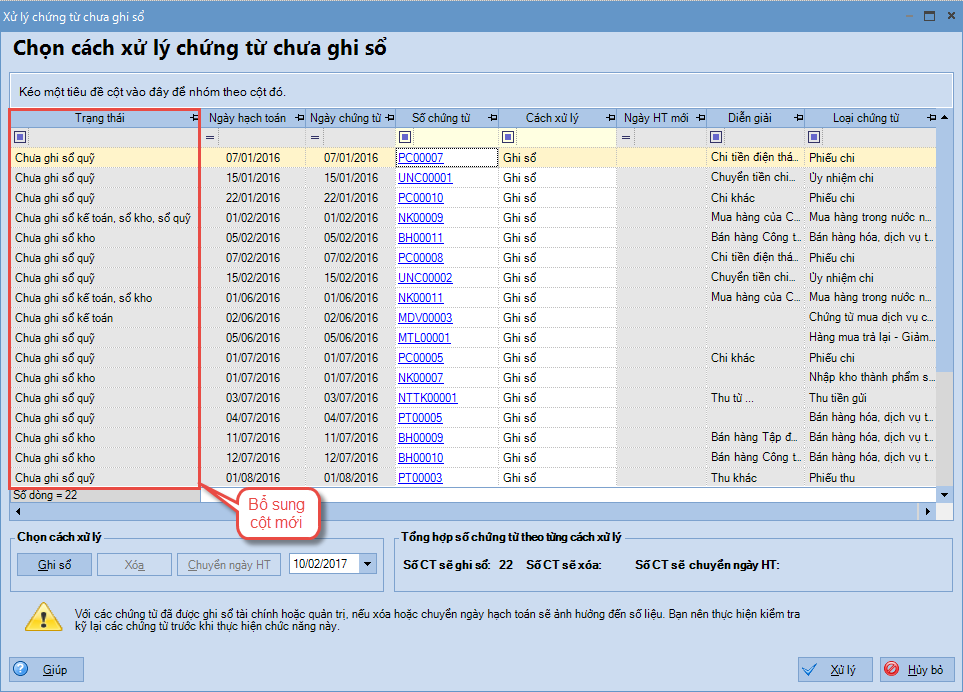Open voucher link NK00007
This screenshot has width=963, height=692.
[421, 378]
